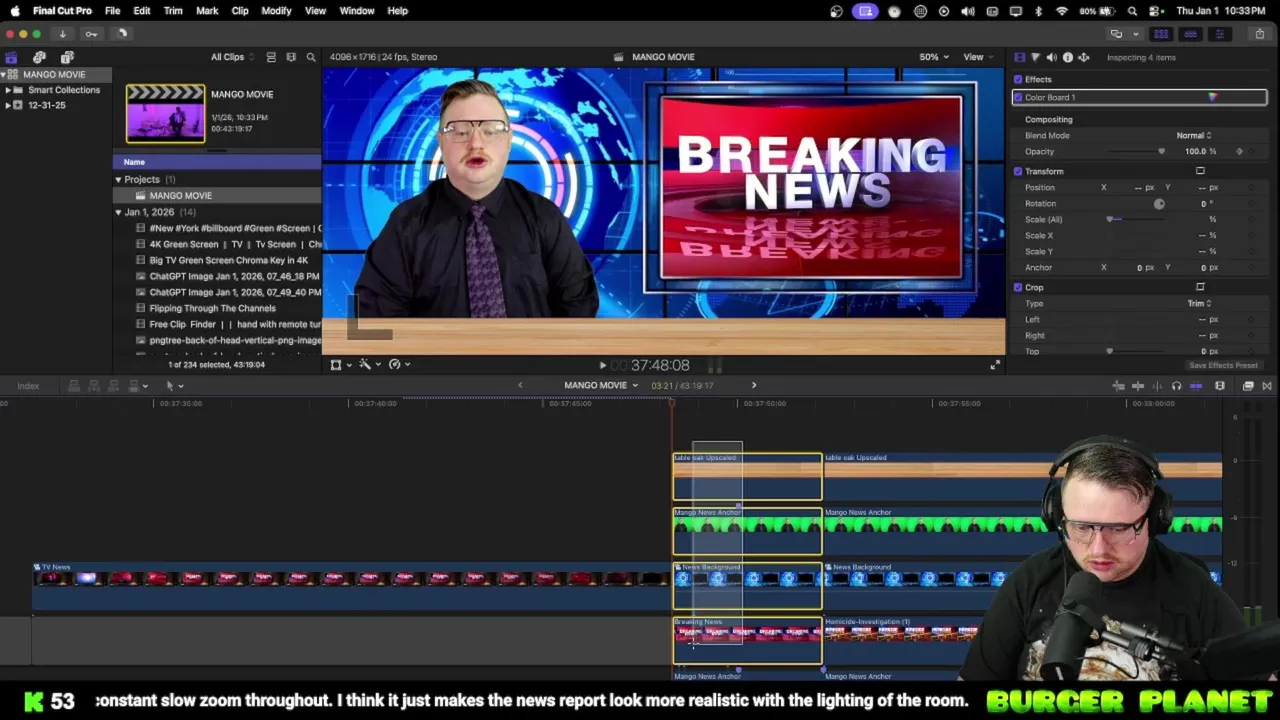Expand the Smart Collections folder
Screen dimensions: 1280x720
coord(9,90)
